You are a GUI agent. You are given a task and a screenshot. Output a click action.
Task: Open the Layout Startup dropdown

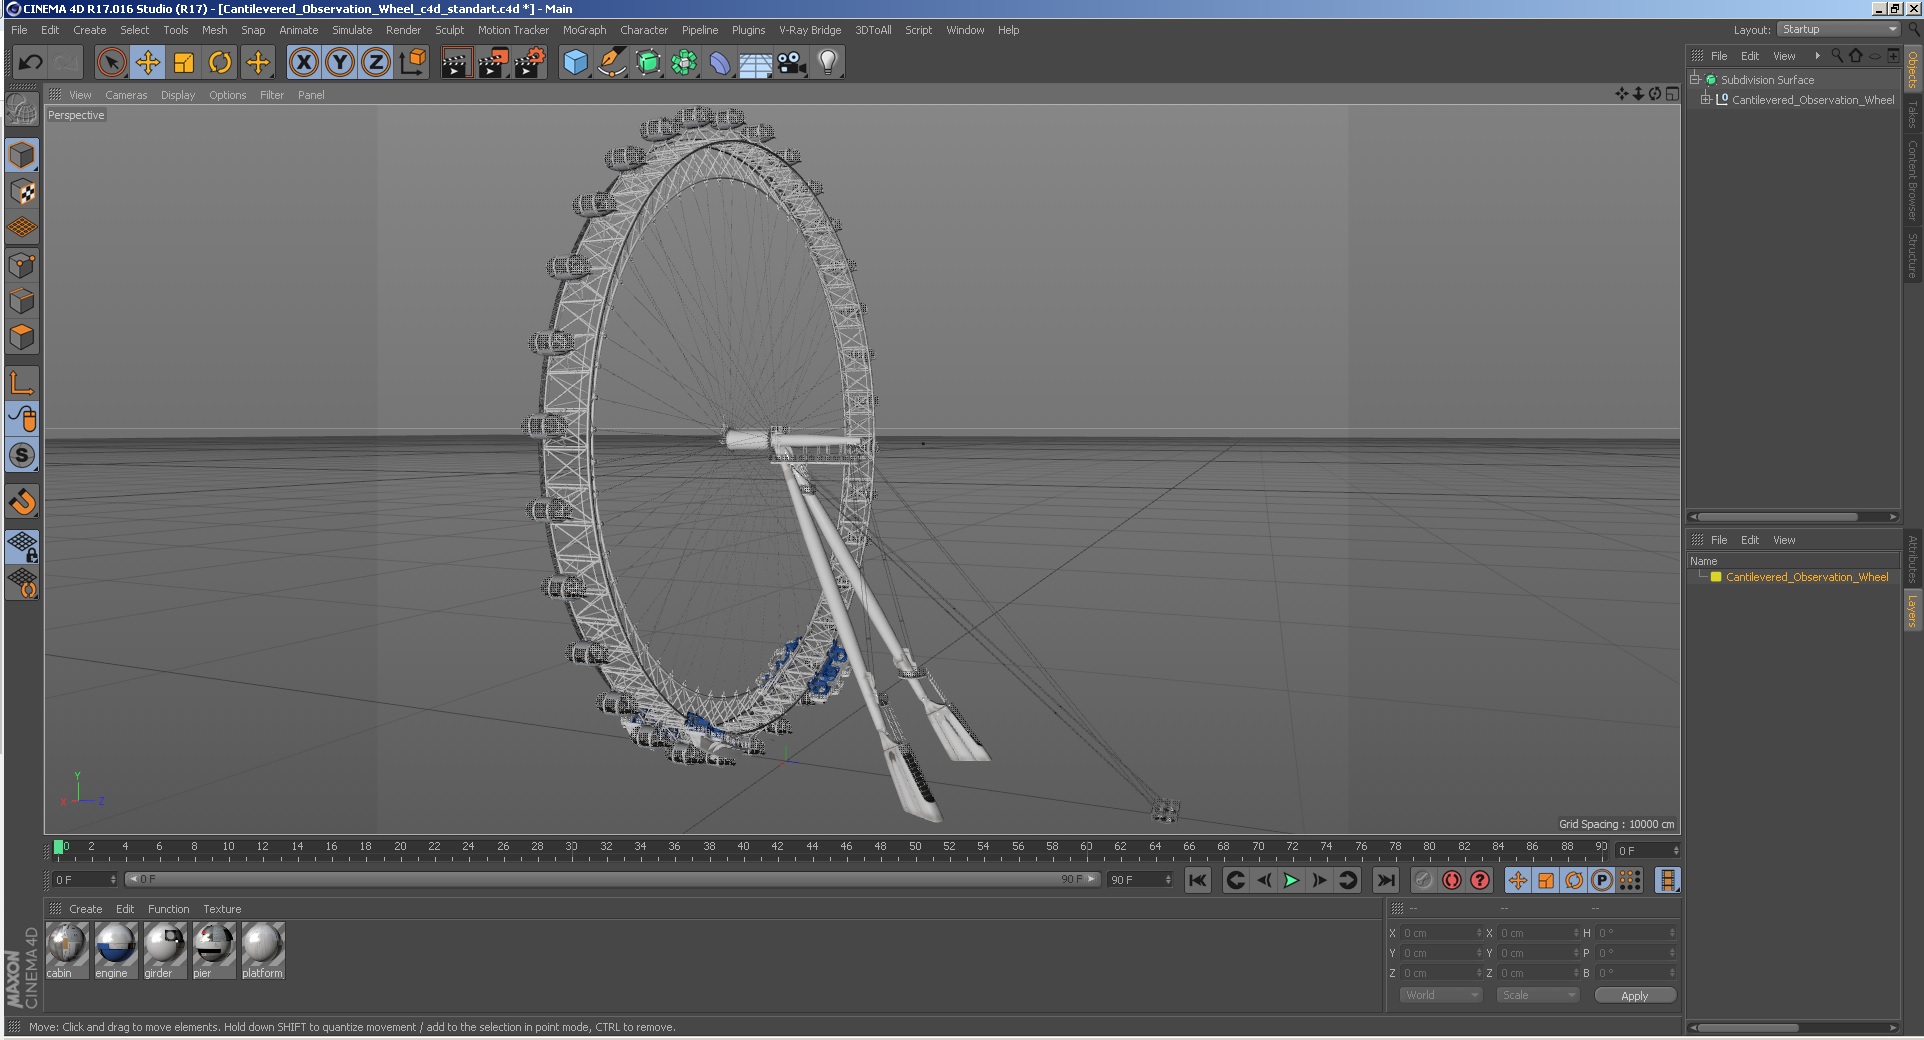1839,29
